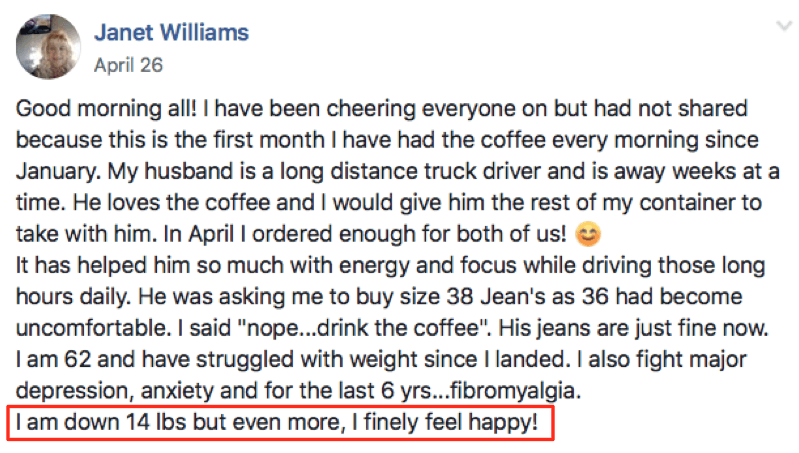799x453 pixels.
Task: Click the smiling face emoji
Action: tap(588, 234)
